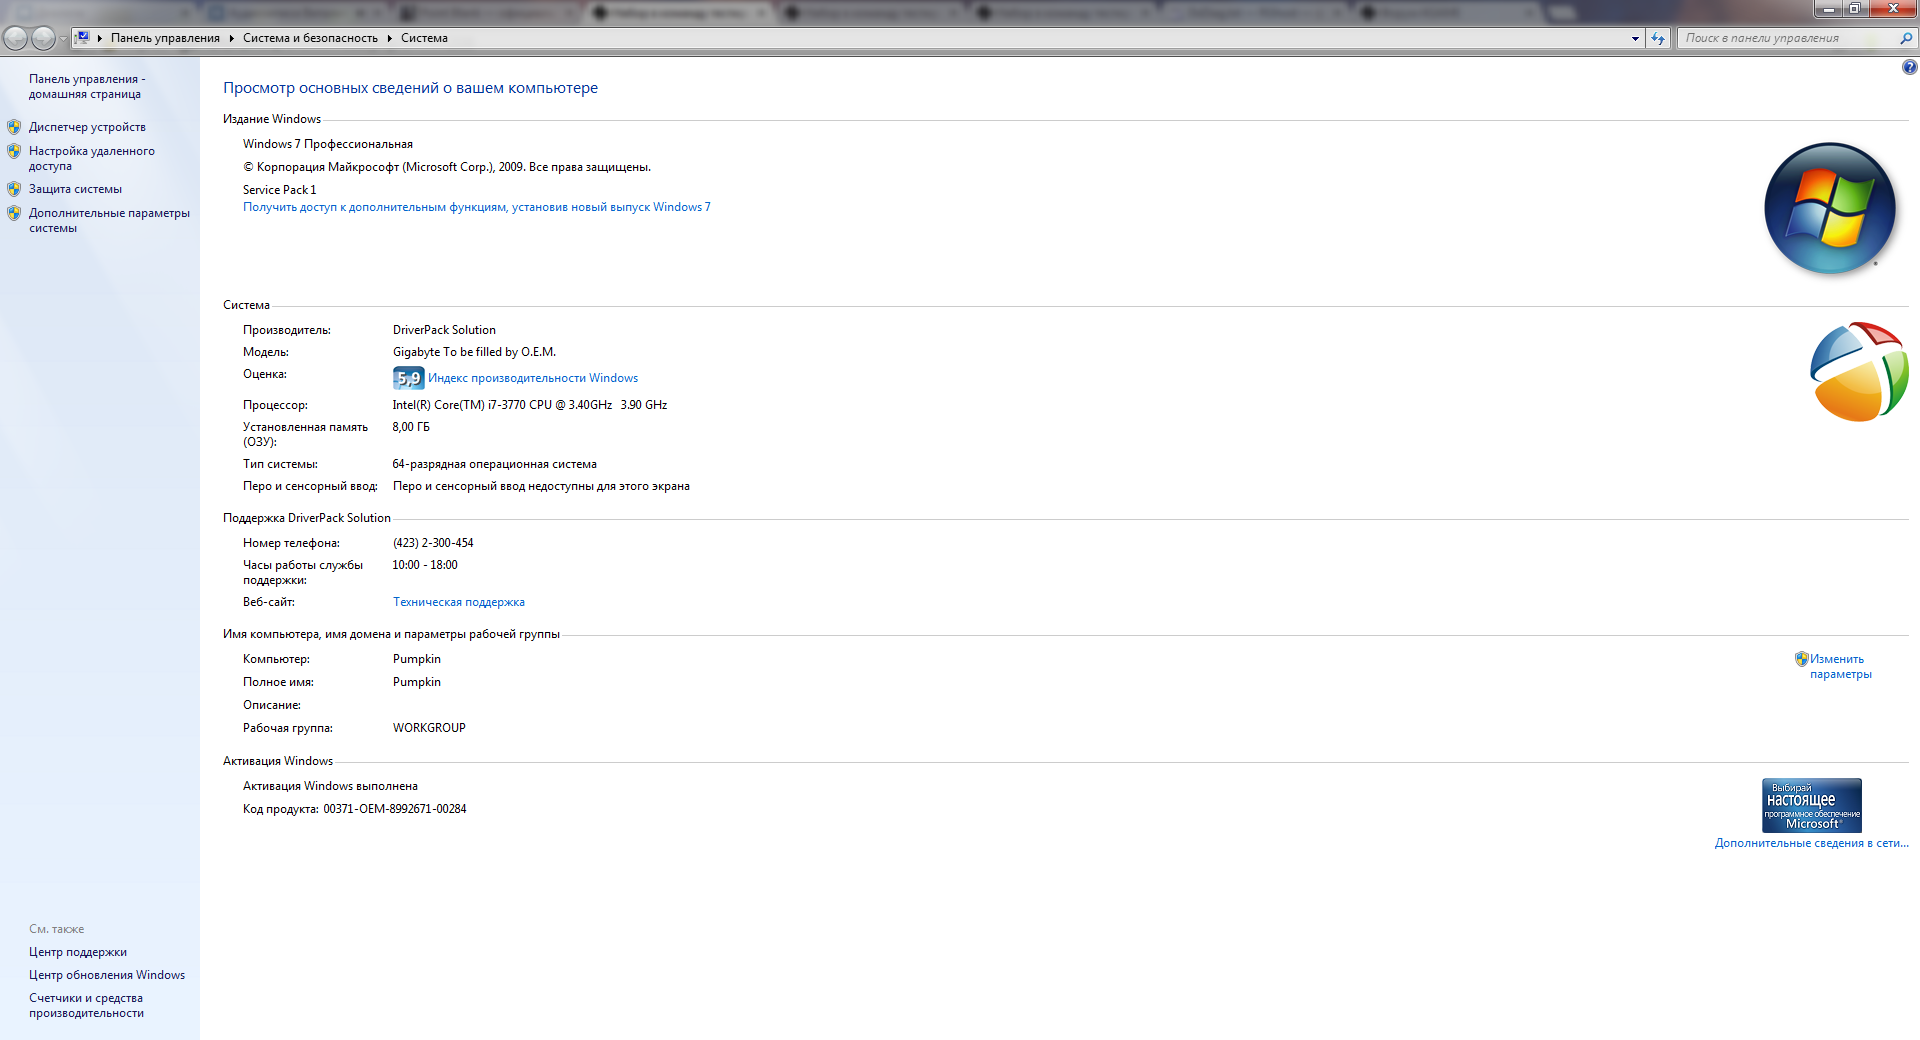Image resolution: width=1920 pixels, height=1040 pixels.
Task: Select WORKGROUP workgroup value
Action: click(429, 728)
